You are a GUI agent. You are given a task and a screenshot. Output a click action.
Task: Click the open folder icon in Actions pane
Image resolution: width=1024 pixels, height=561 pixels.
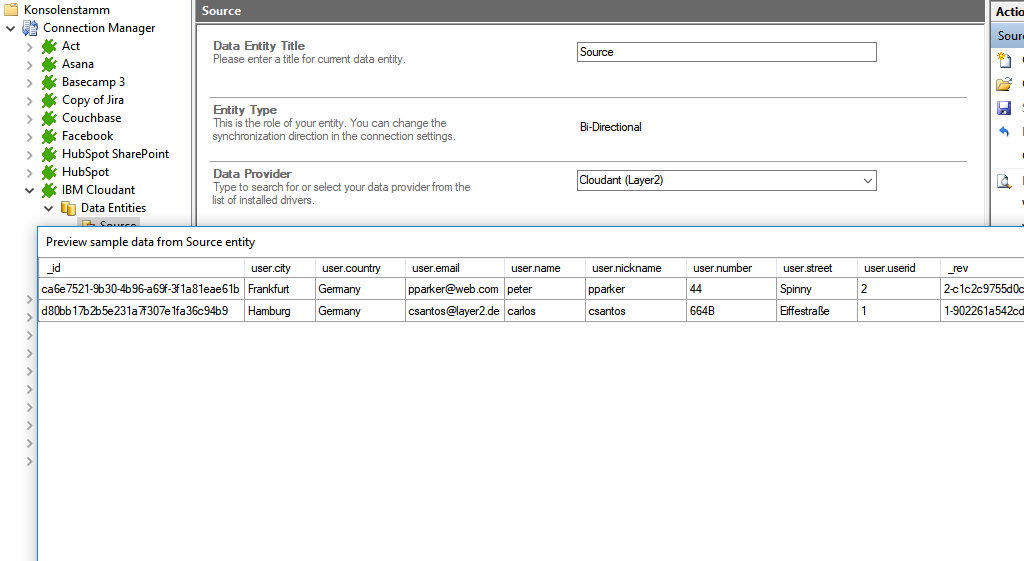click(1004, 84)
